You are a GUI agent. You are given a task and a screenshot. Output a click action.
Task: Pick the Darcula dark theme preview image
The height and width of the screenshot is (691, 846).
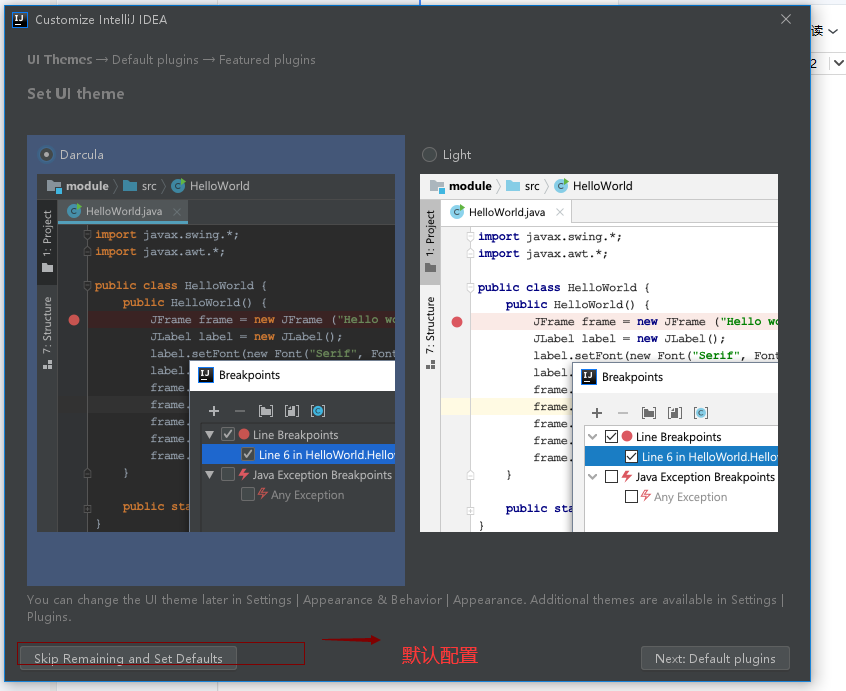coord(216,353)
